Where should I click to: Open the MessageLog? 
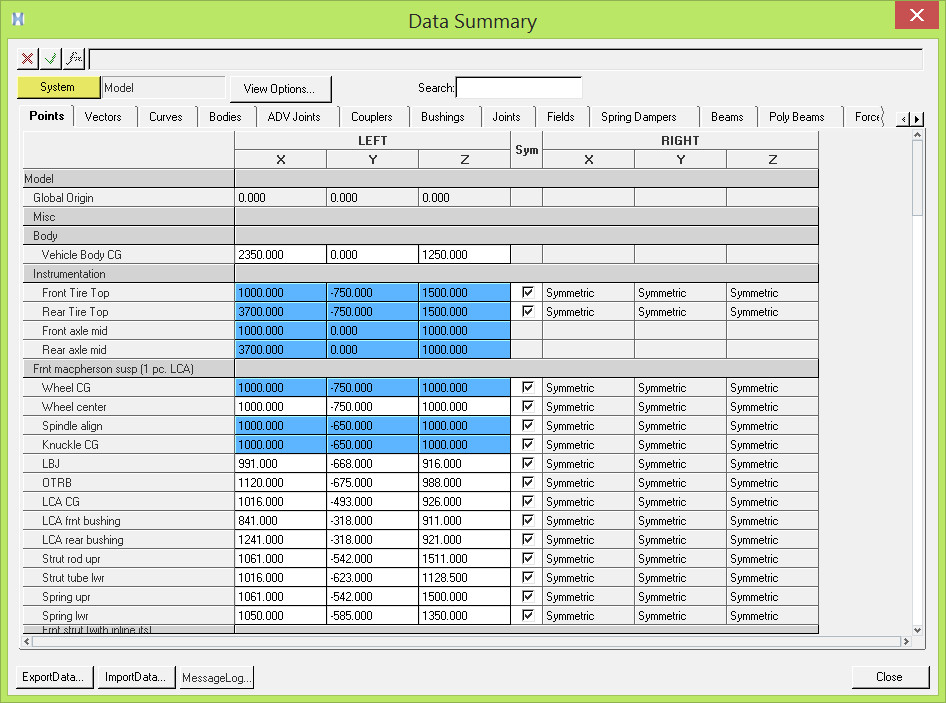(217, 677)
